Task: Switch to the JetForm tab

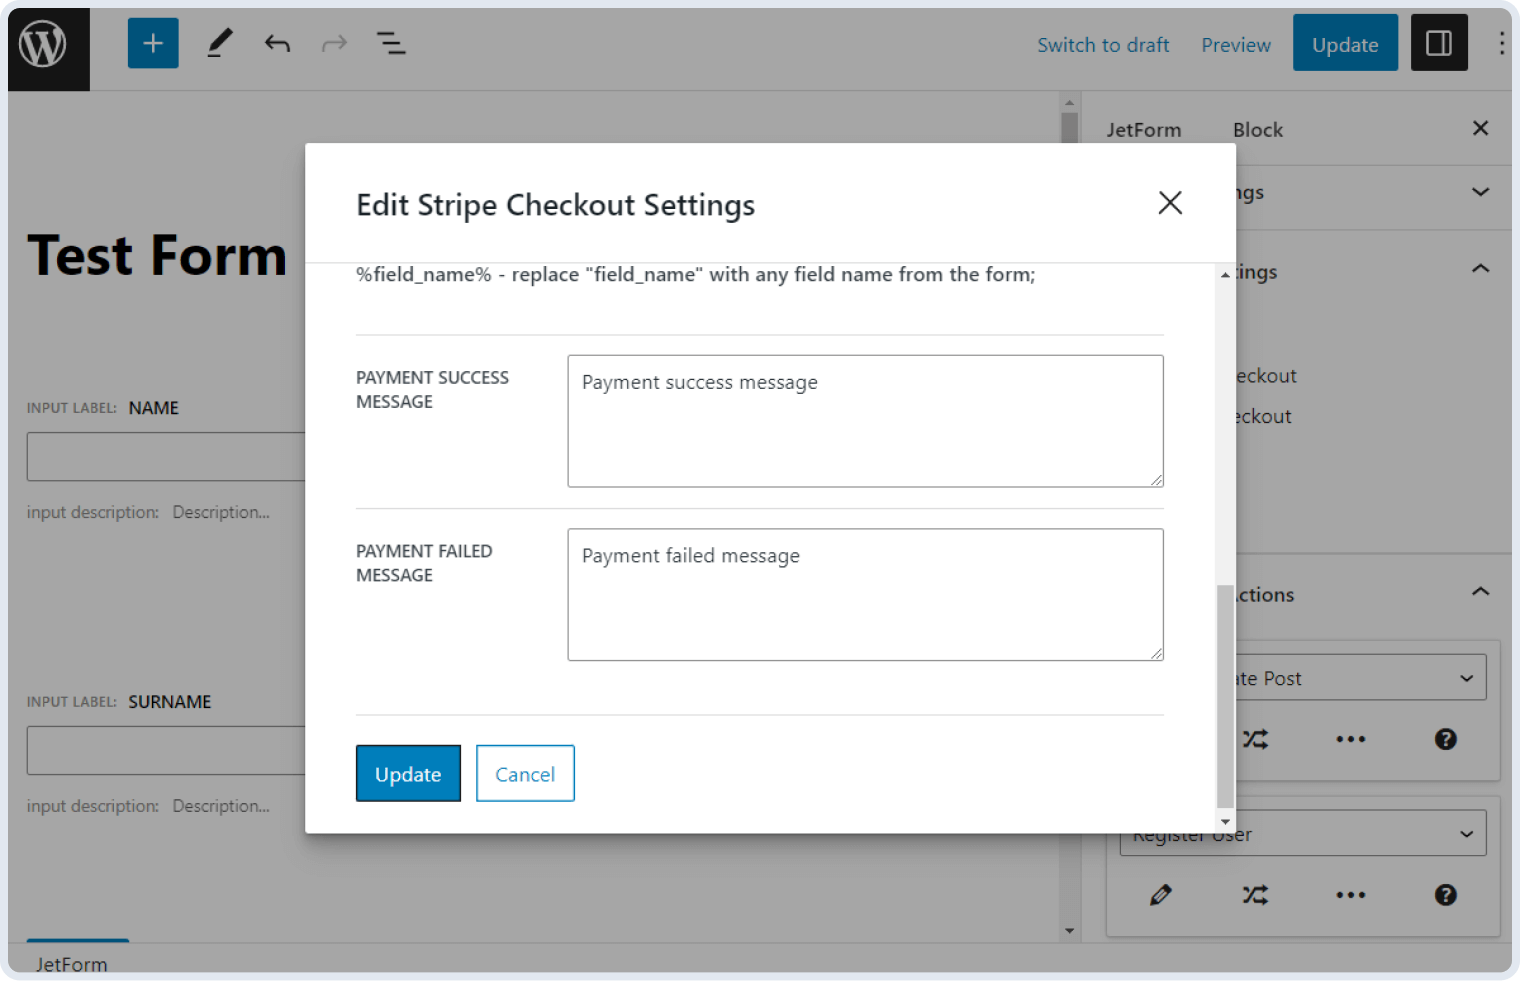Action: (x=1144, y=129)
